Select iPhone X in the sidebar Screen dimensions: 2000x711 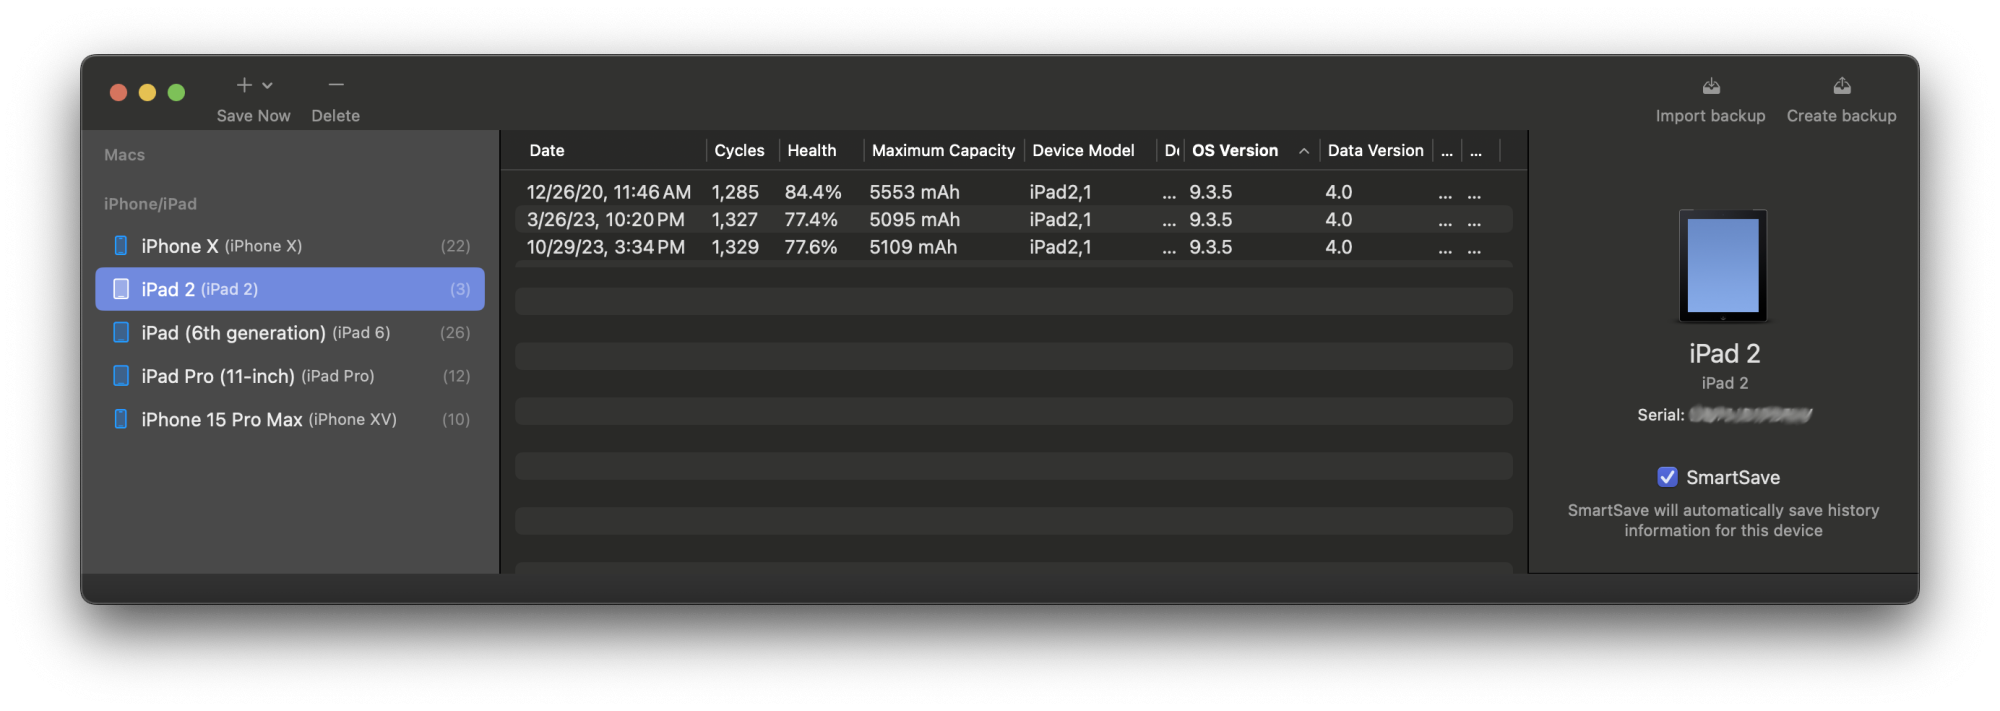290,246
